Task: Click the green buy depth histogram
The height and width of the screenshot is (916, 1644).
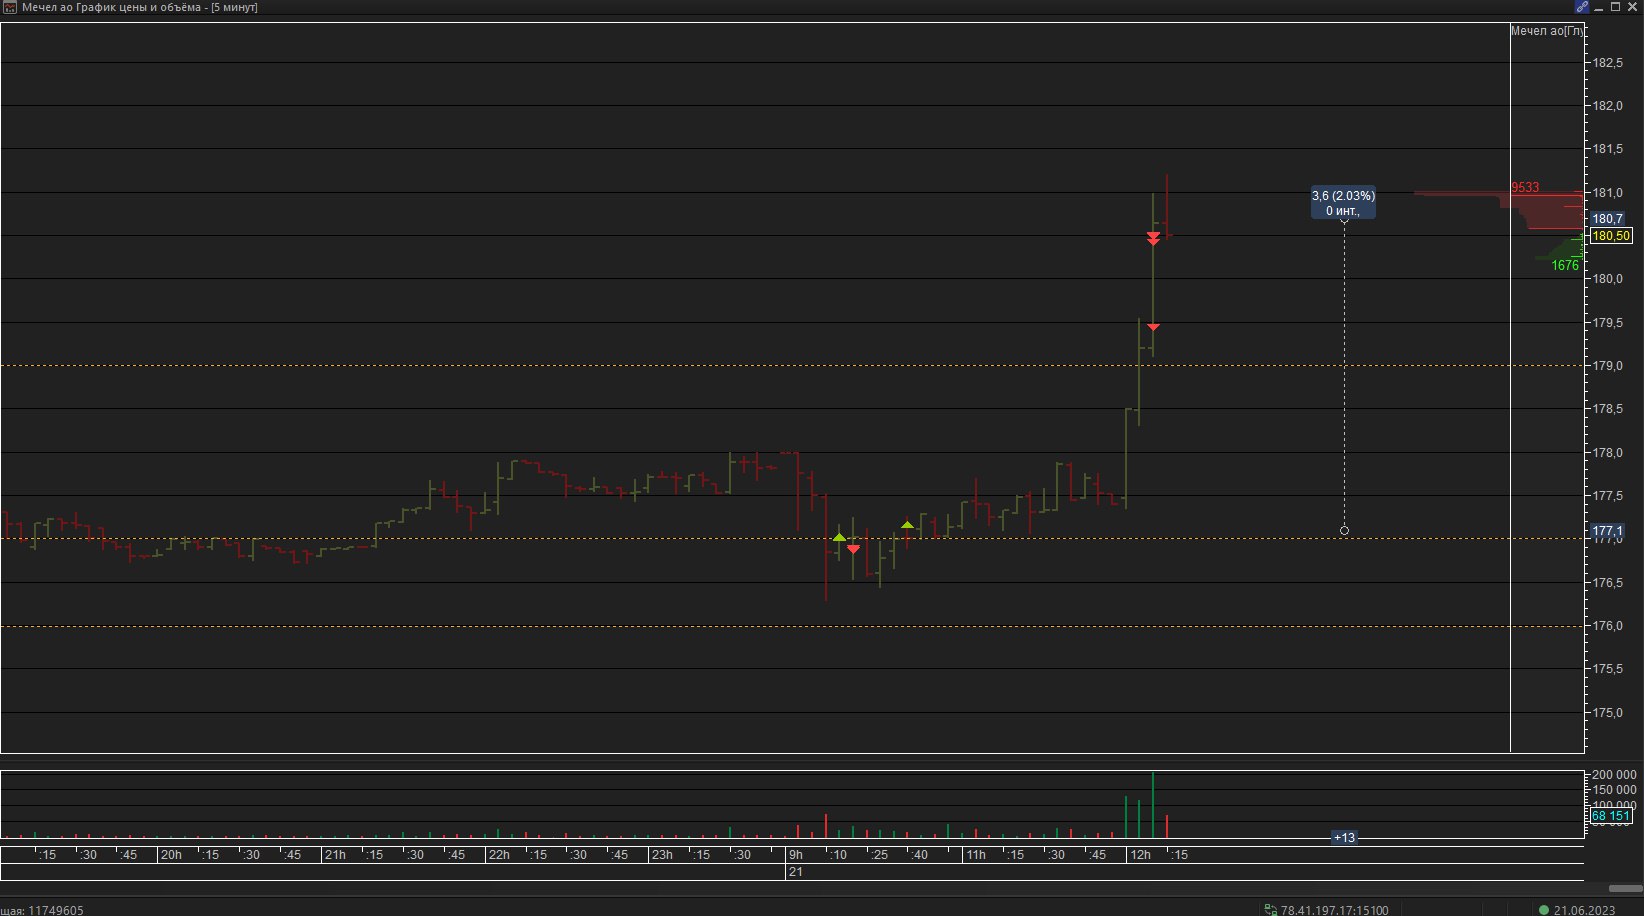Action: pos(1563,248)
